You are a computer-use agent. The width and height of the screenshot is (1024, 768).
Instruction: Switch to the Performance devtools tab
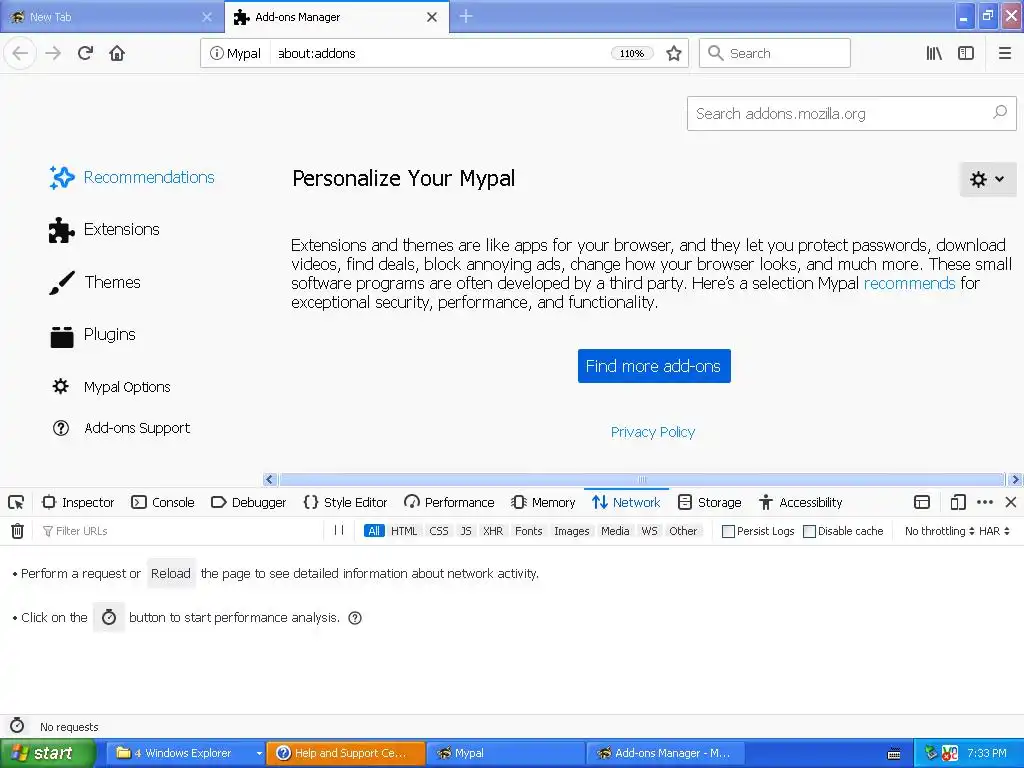tap(449, 502)
